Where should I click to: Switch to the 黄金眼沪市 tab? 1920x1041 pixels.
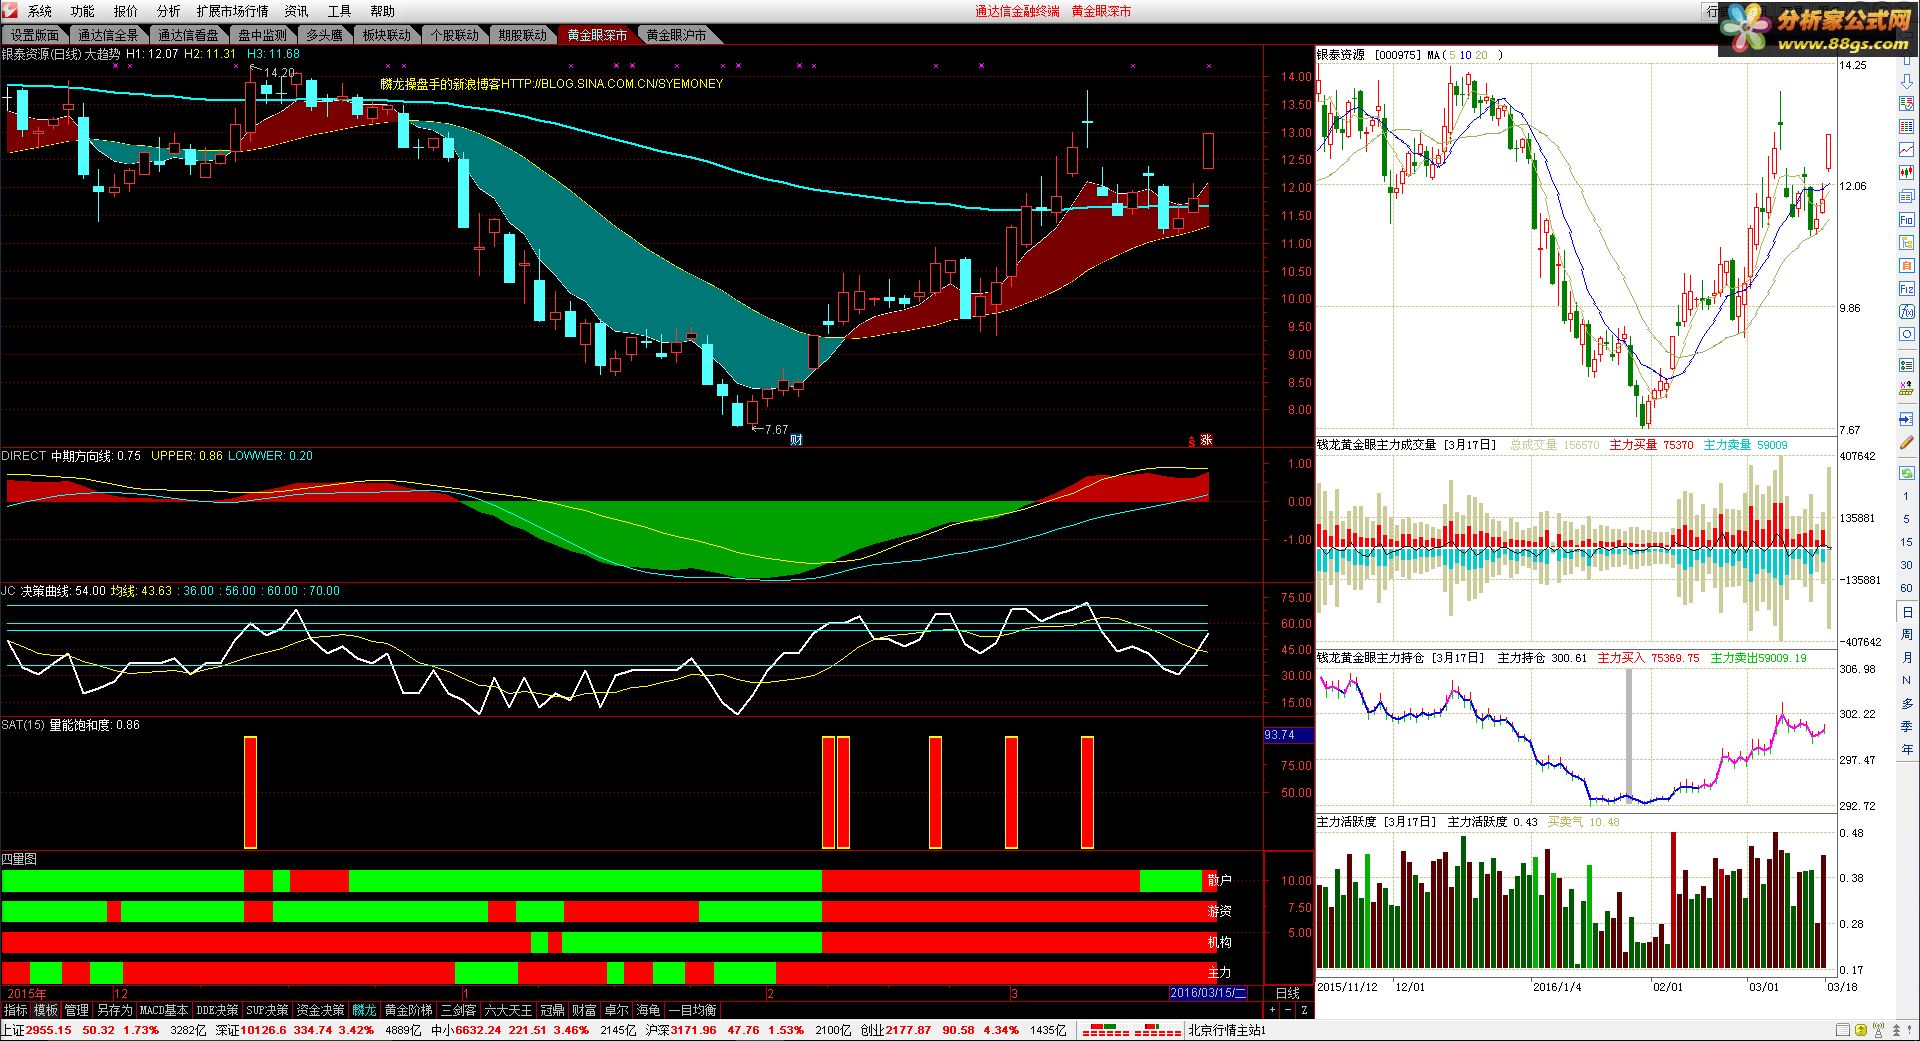click(x=676, y=35)
